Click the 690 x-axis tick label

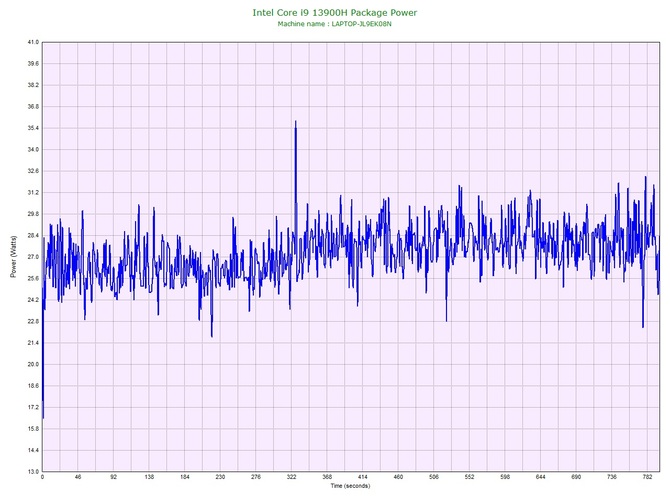576,477
